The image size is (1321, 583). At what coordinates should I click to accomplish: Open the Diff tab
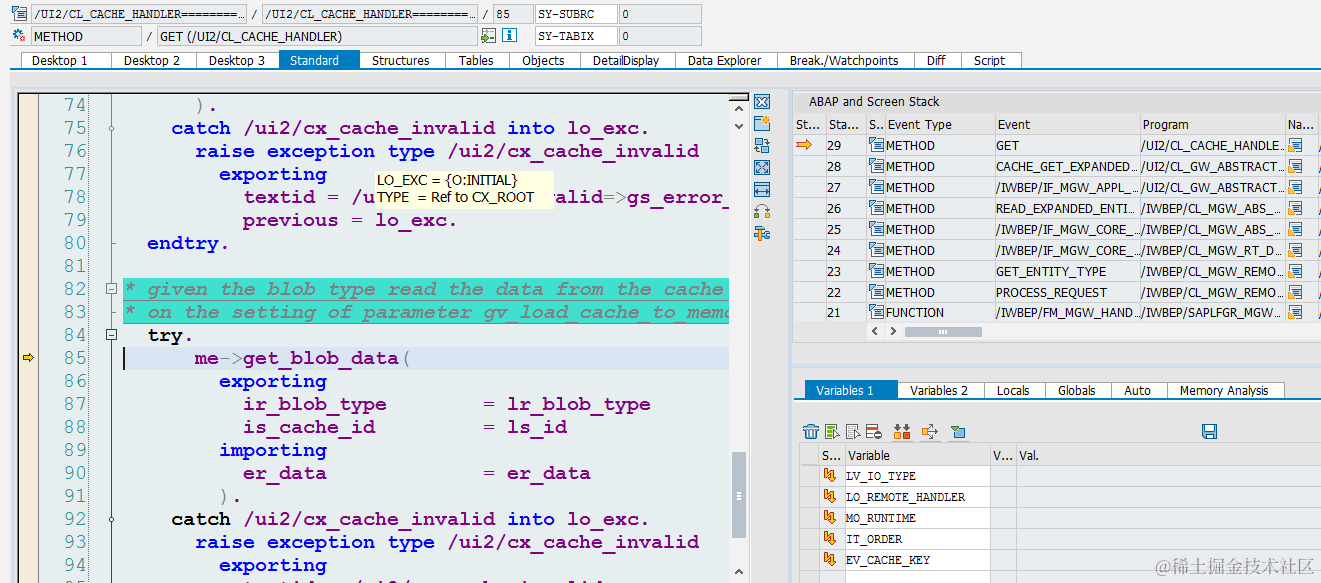(x=936, y=60)
